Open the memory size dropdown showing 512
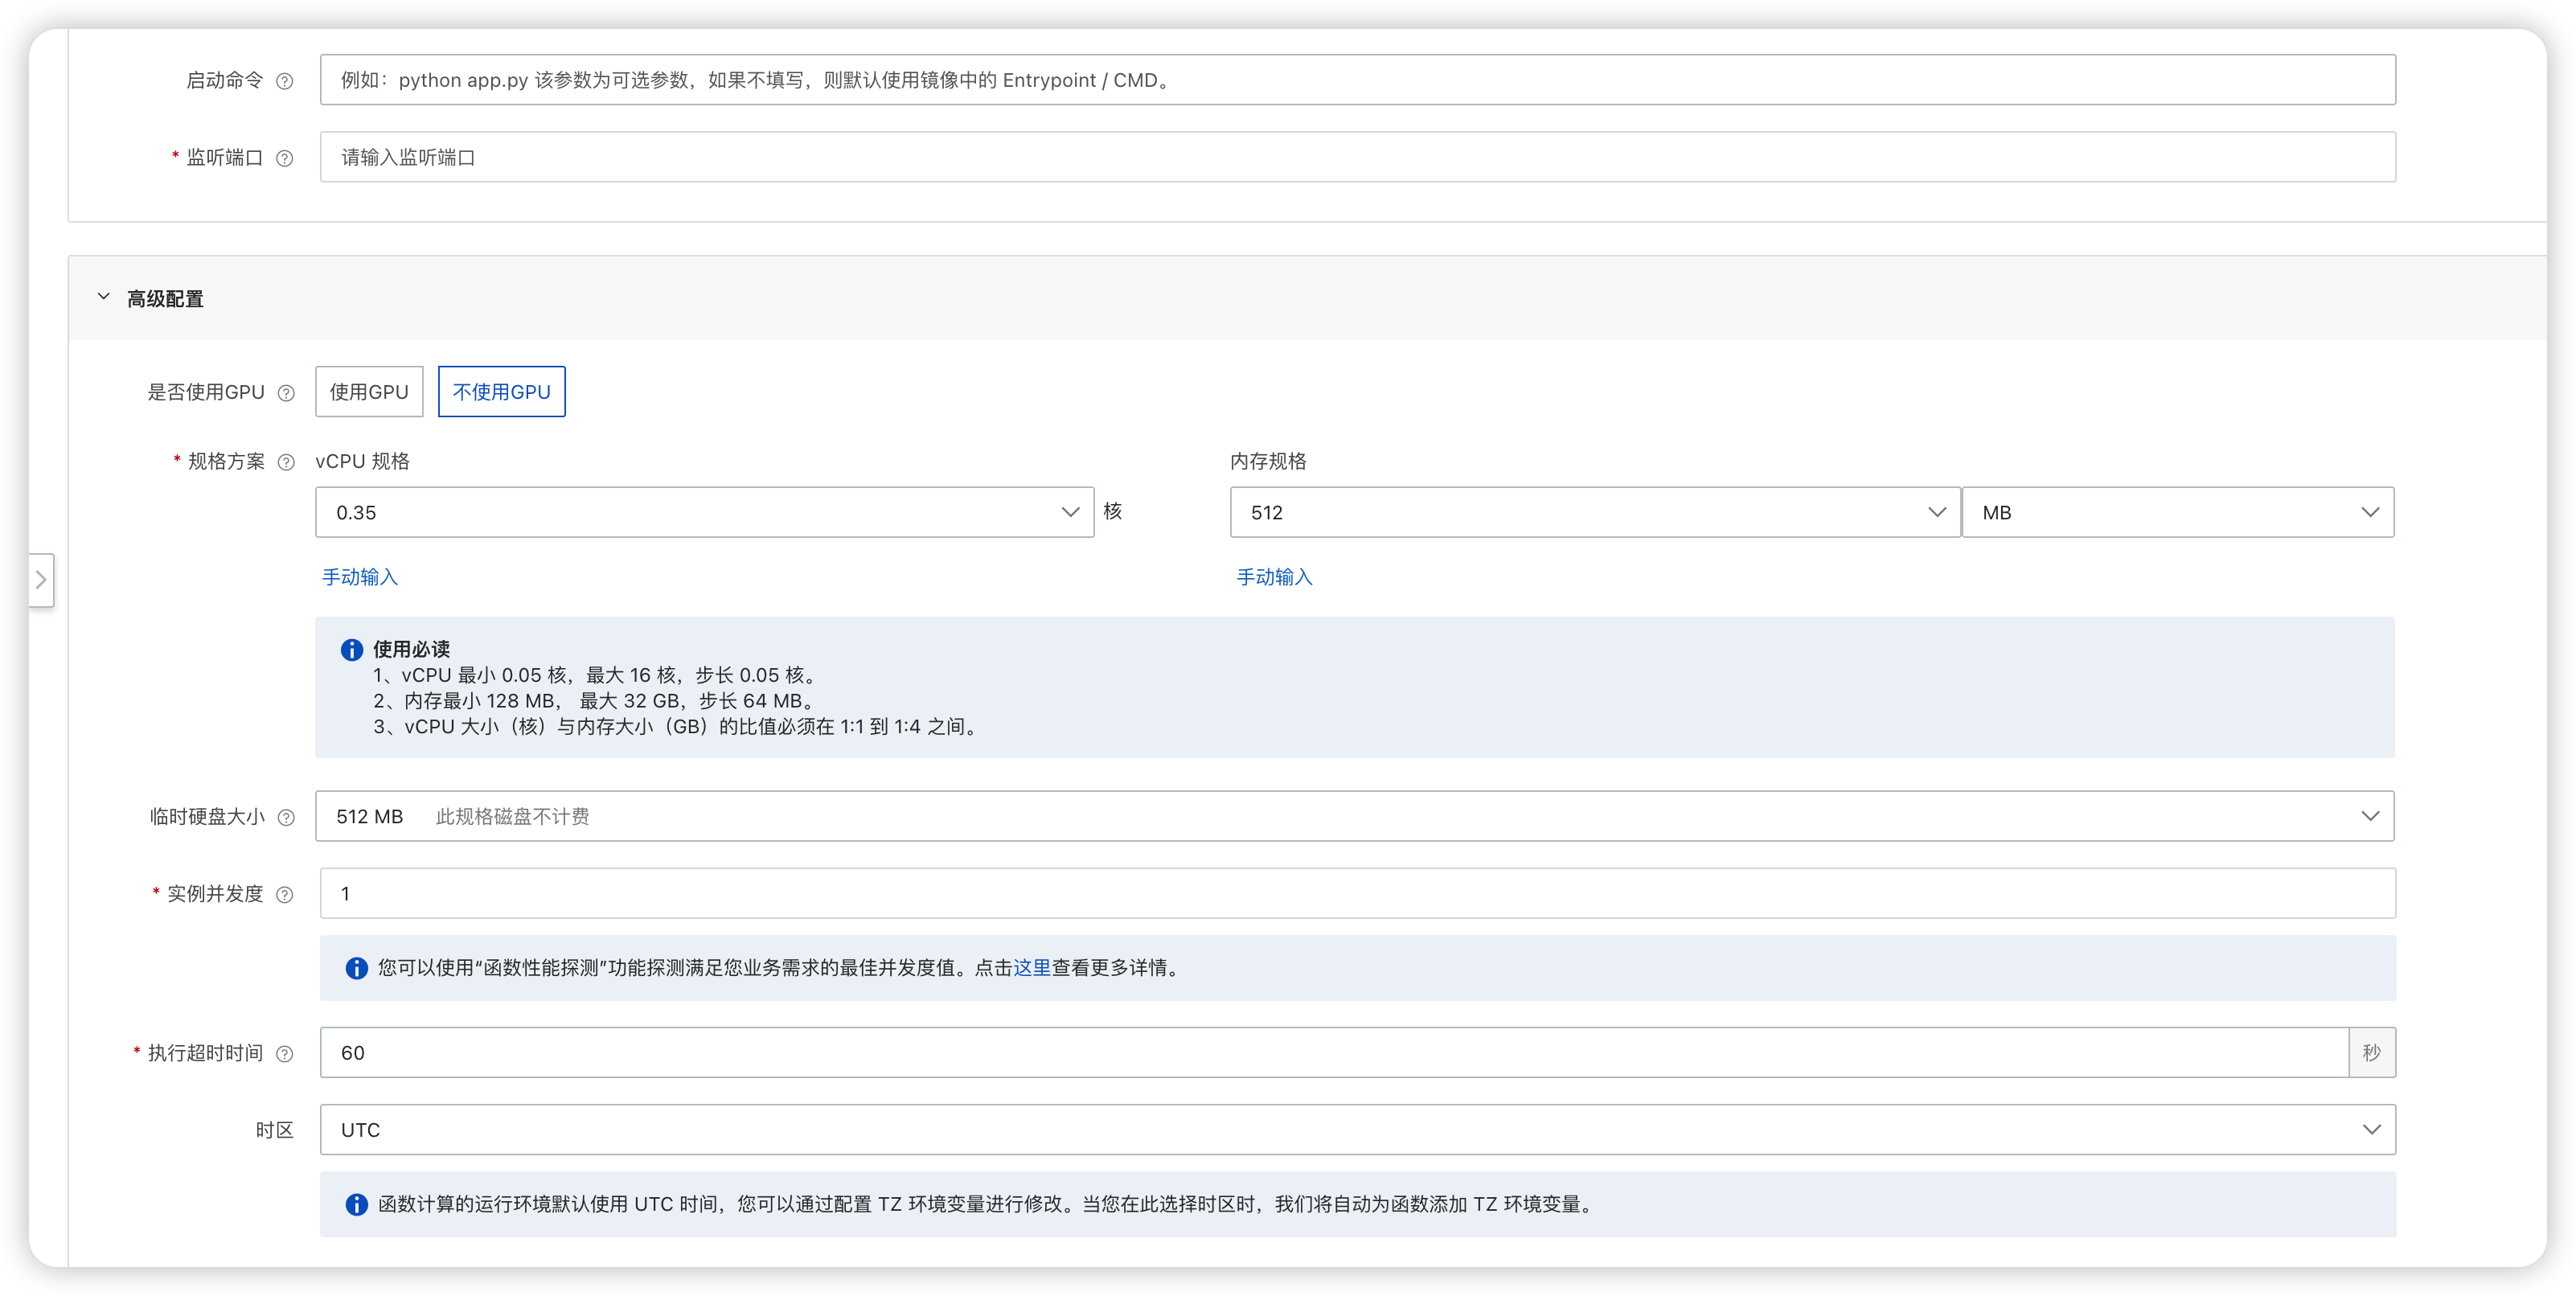2576x1296 pixels. click(1594, 512)
